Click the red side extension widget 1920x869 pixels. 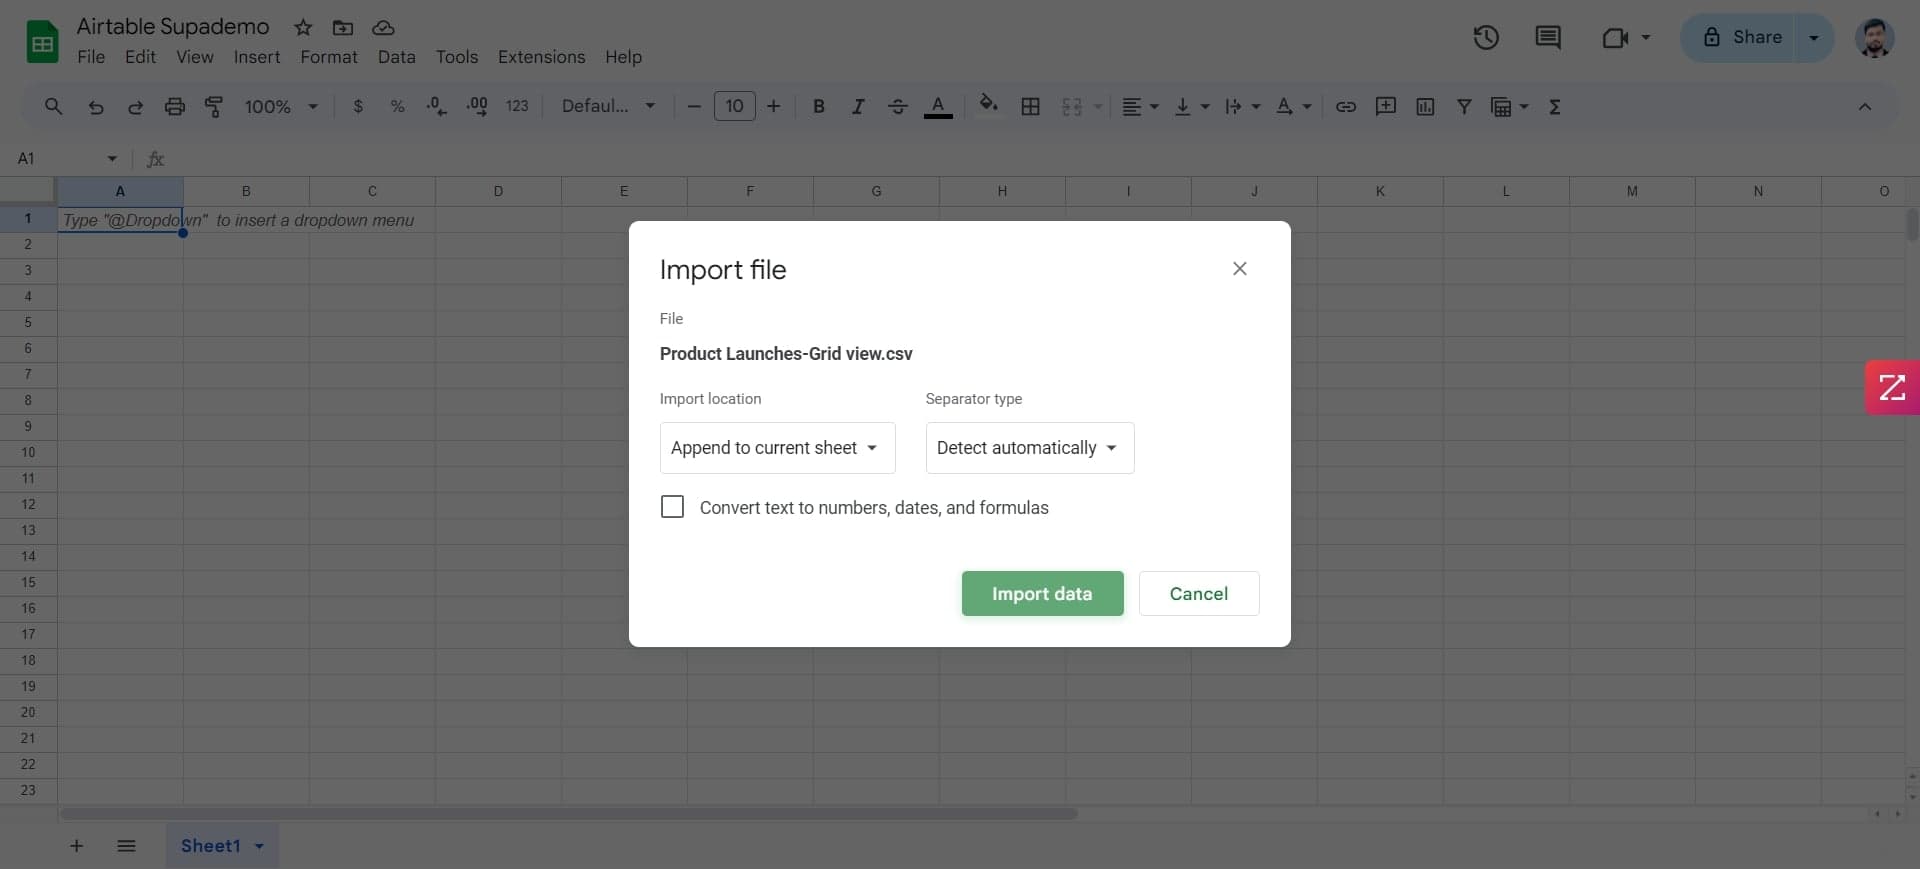coord(1892,387)
